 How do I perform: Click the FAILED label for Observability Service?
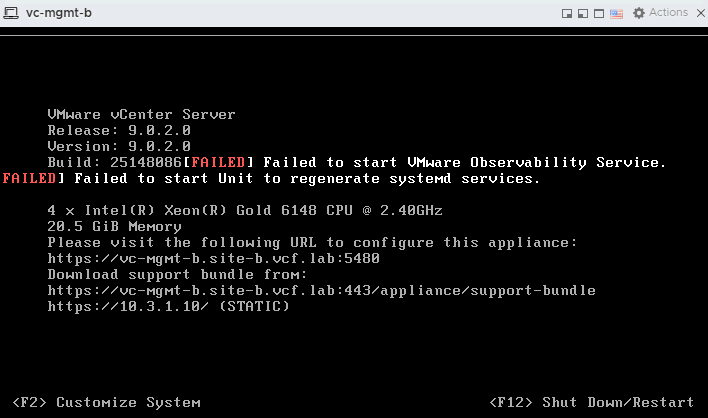coord(222,162)
